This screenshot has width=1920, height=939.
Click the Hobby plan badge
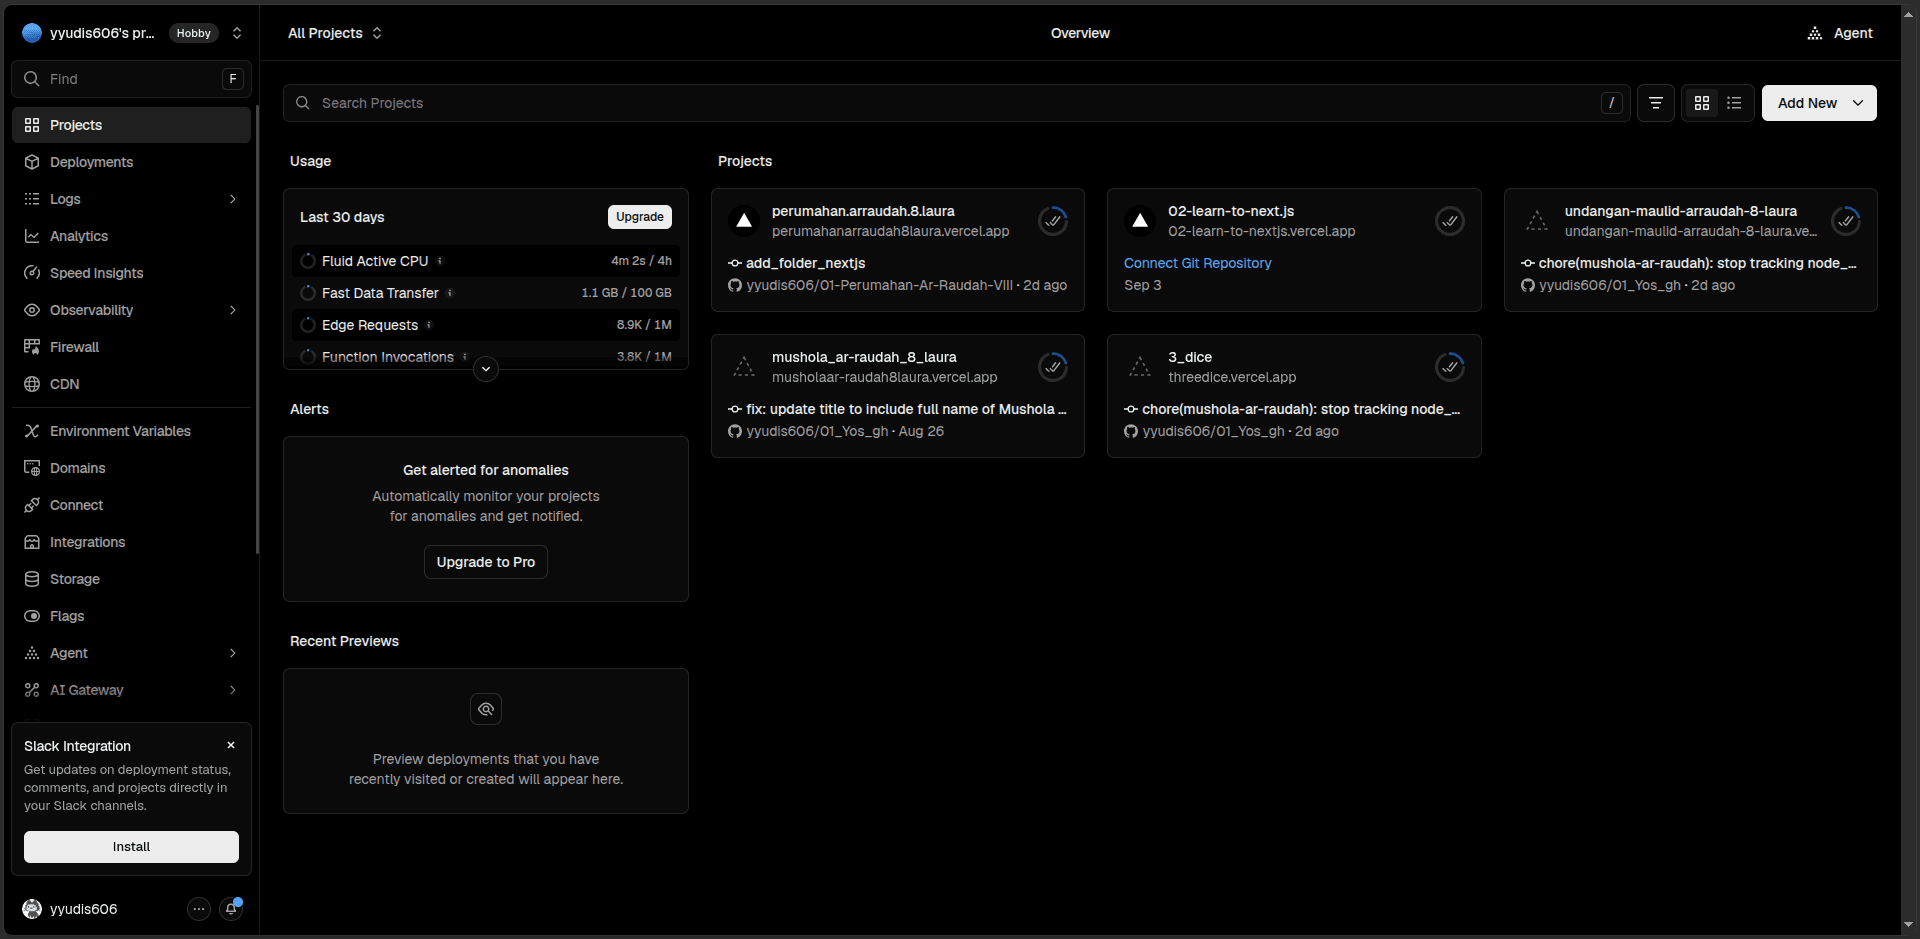click(193, 33)
